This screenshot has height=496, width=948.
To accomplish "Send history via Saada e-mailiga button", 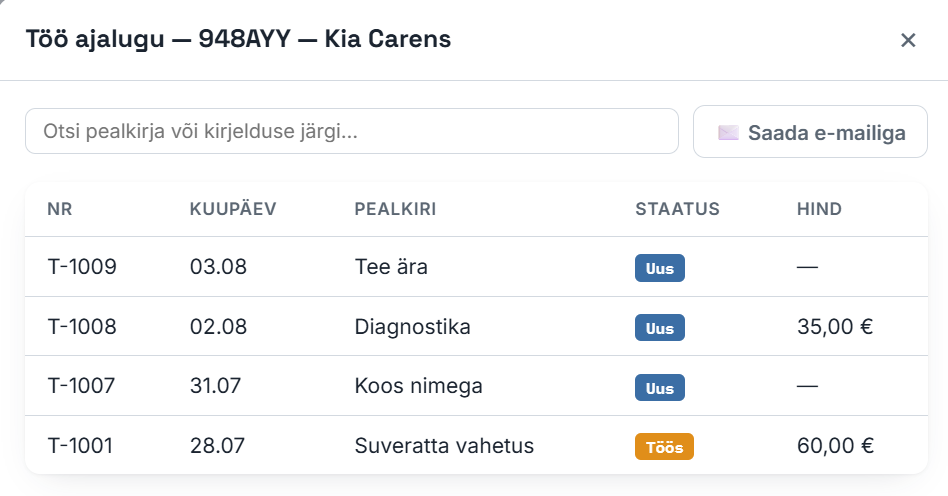I will pyautogui.click(x=810, y=132).
